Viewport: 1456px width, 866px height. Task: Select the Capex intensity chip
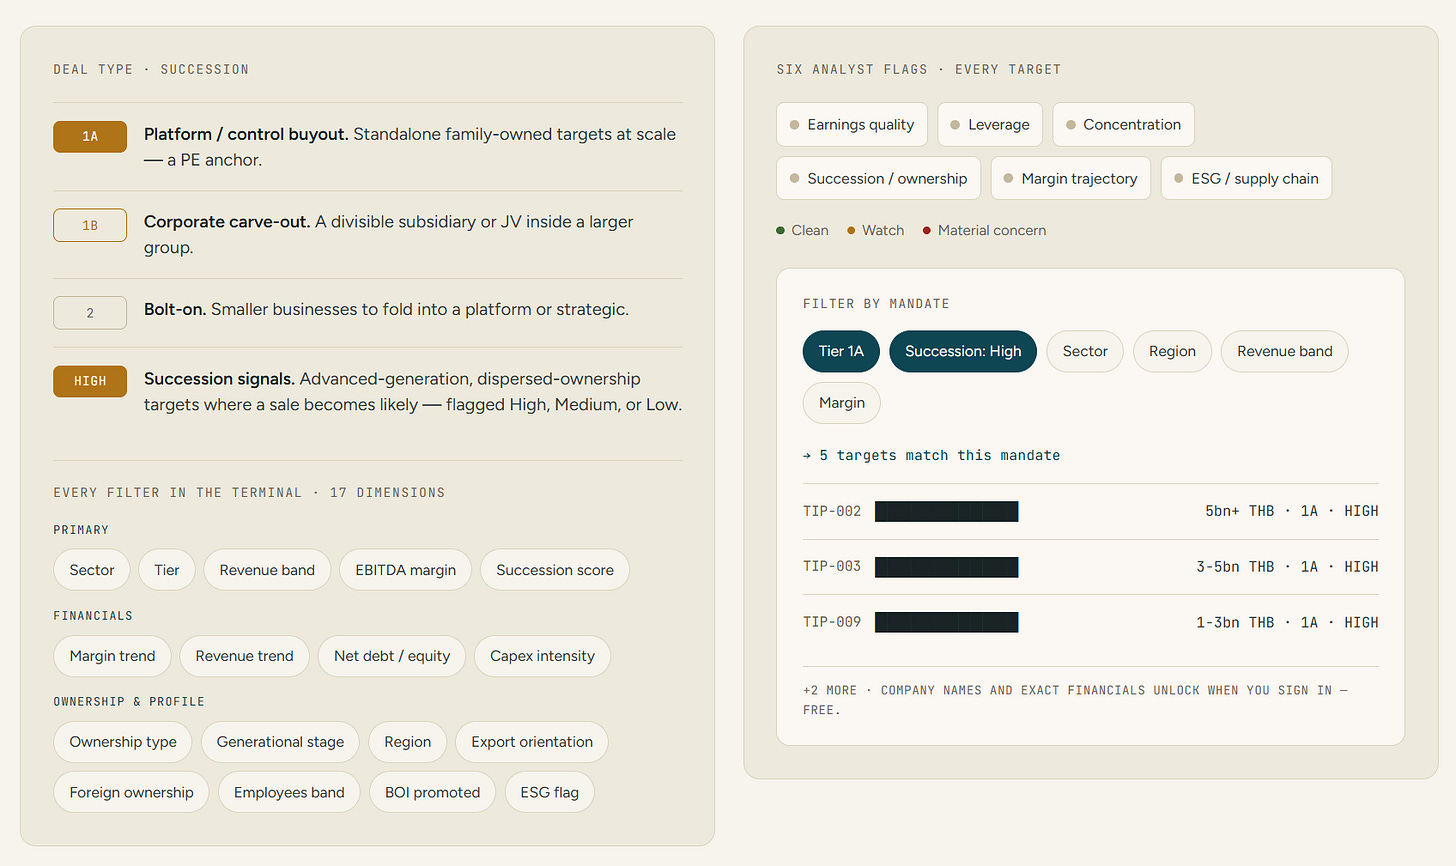click(x=542, y=656)
